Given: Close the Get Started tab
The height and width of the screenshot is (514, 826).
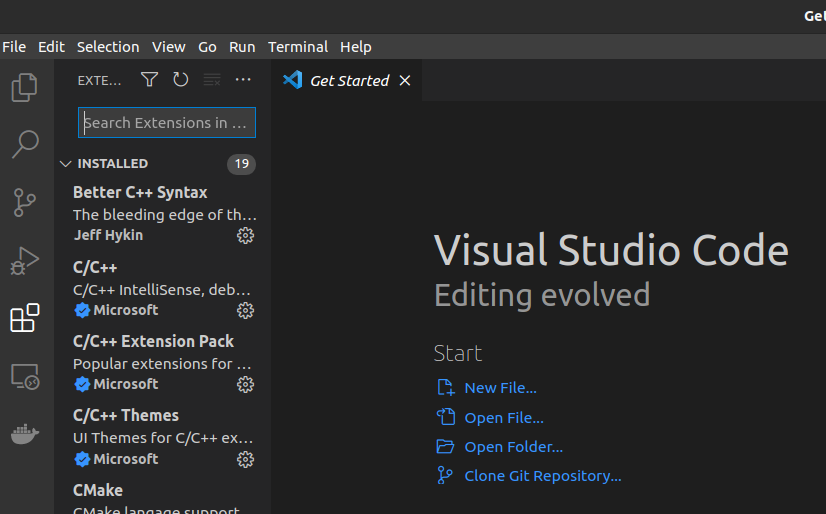Looking at the screenshot, I should 405,81.
